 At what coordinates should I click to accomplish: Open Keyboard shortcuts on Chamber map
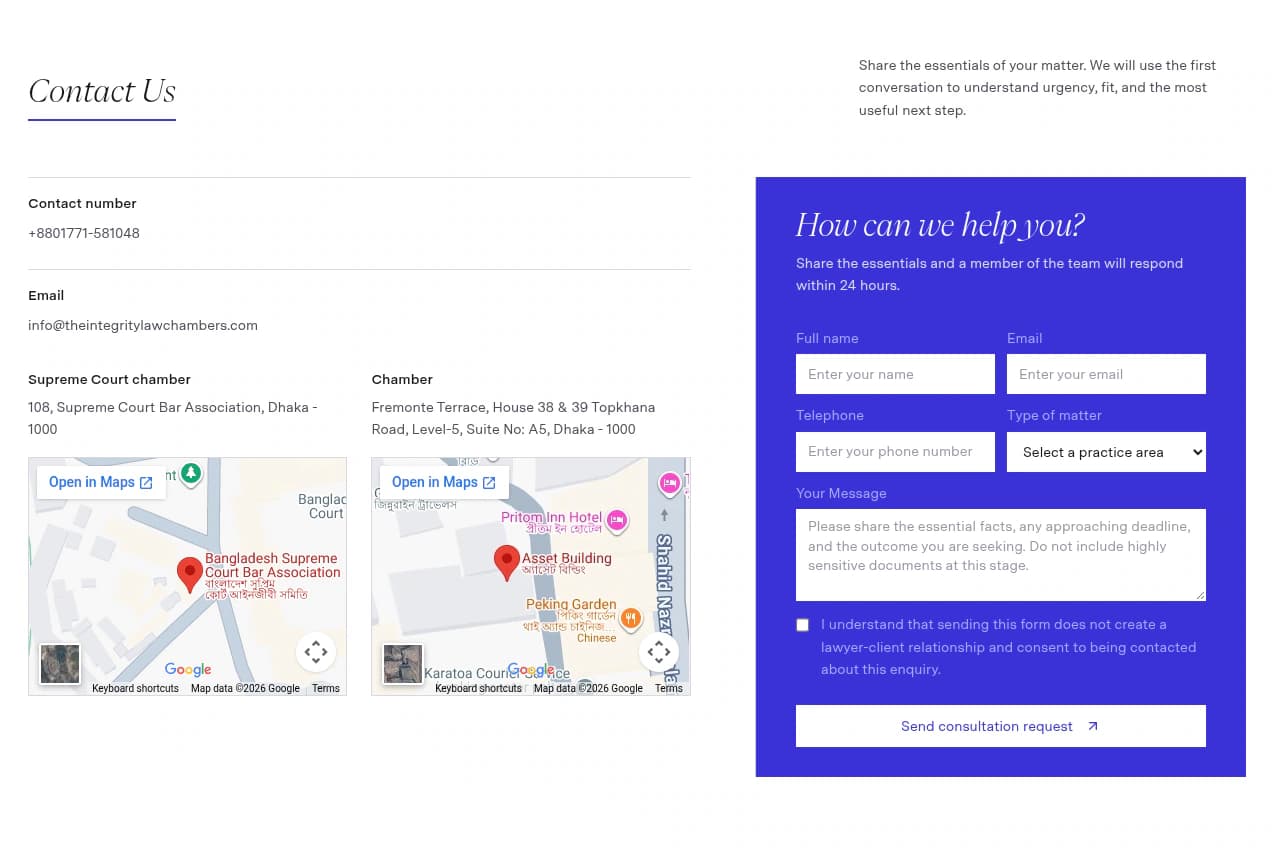(x=478, y=688)
